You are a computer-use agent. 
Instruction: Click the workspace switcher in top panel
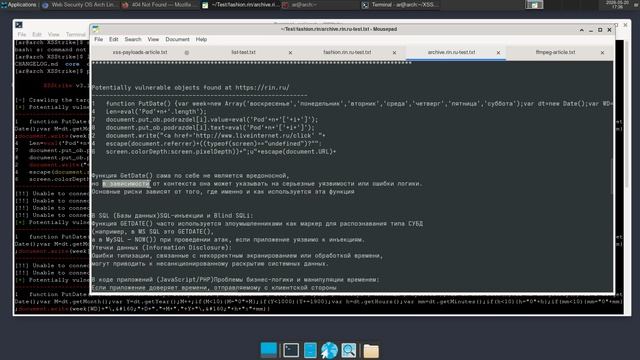coord(534,5)
